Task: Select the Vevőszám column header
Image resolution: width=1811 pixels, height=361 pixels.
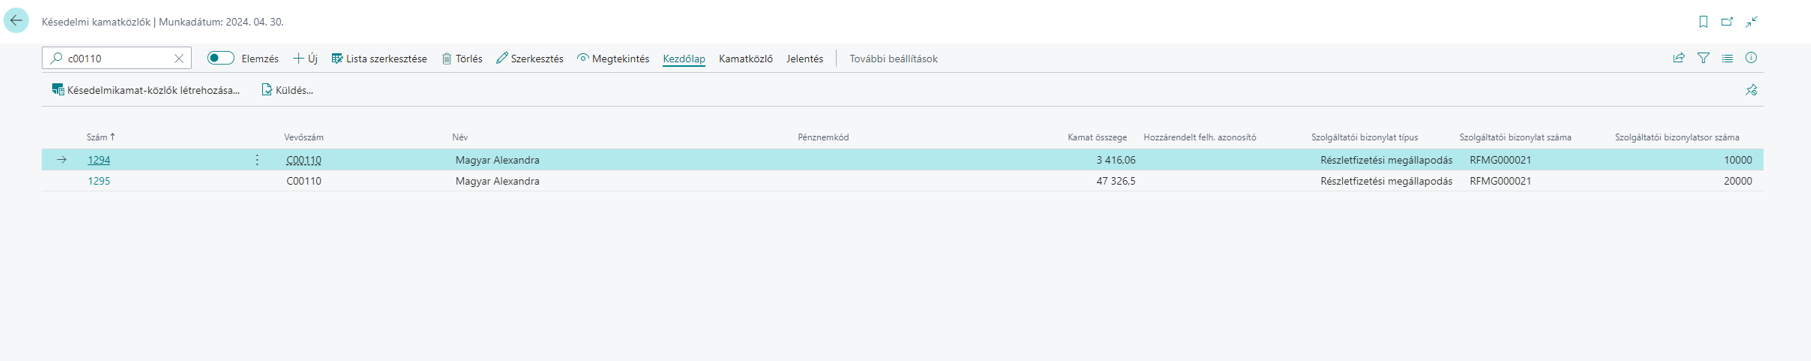Action: click(x=304, y=137)
